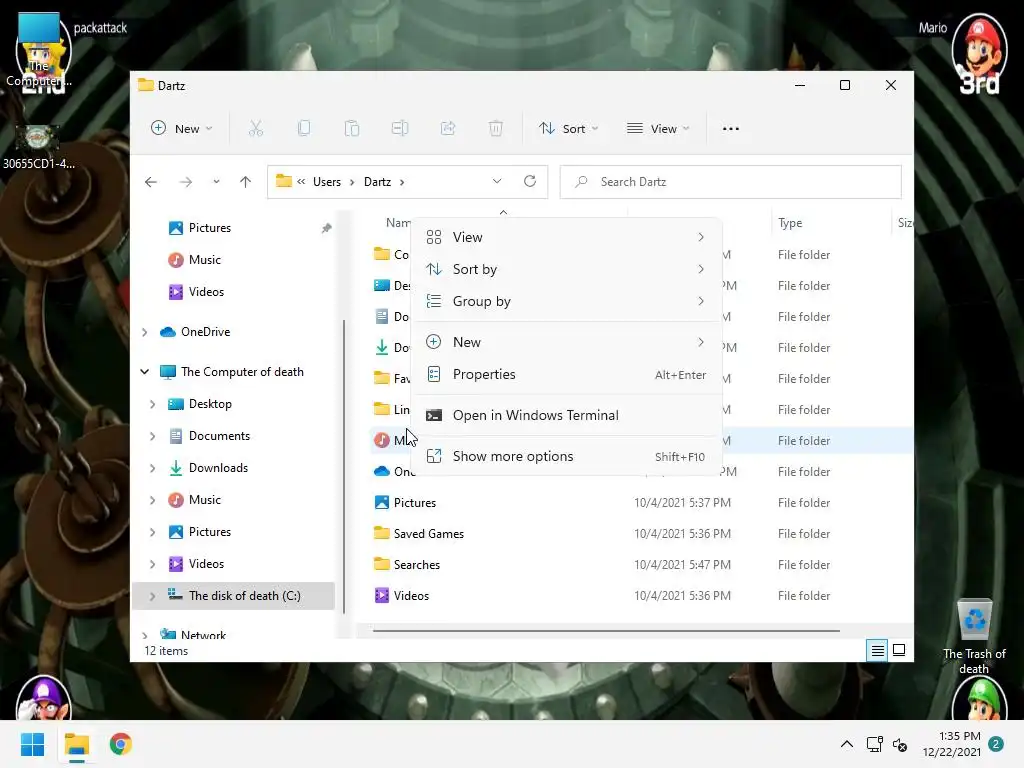
Task: Collapse The Computer of death tree node
Action: click(145, 372)
